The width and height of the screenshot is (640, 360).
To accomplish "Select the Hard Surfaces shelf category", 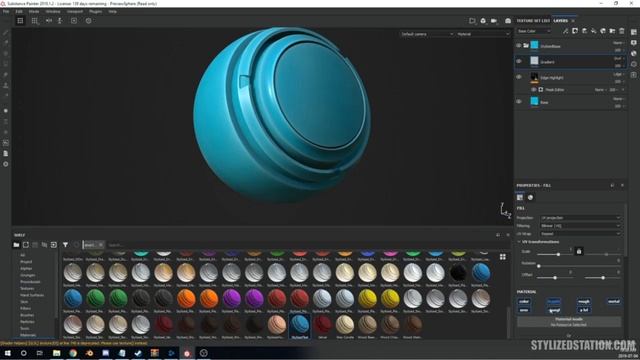I will 32,295.
